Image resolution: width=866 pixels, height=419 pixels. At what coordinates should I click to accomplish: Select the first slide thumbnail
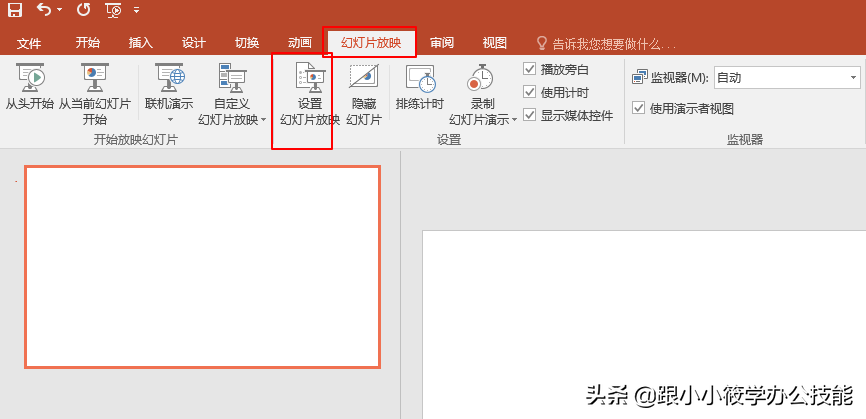tap(202, 267)
